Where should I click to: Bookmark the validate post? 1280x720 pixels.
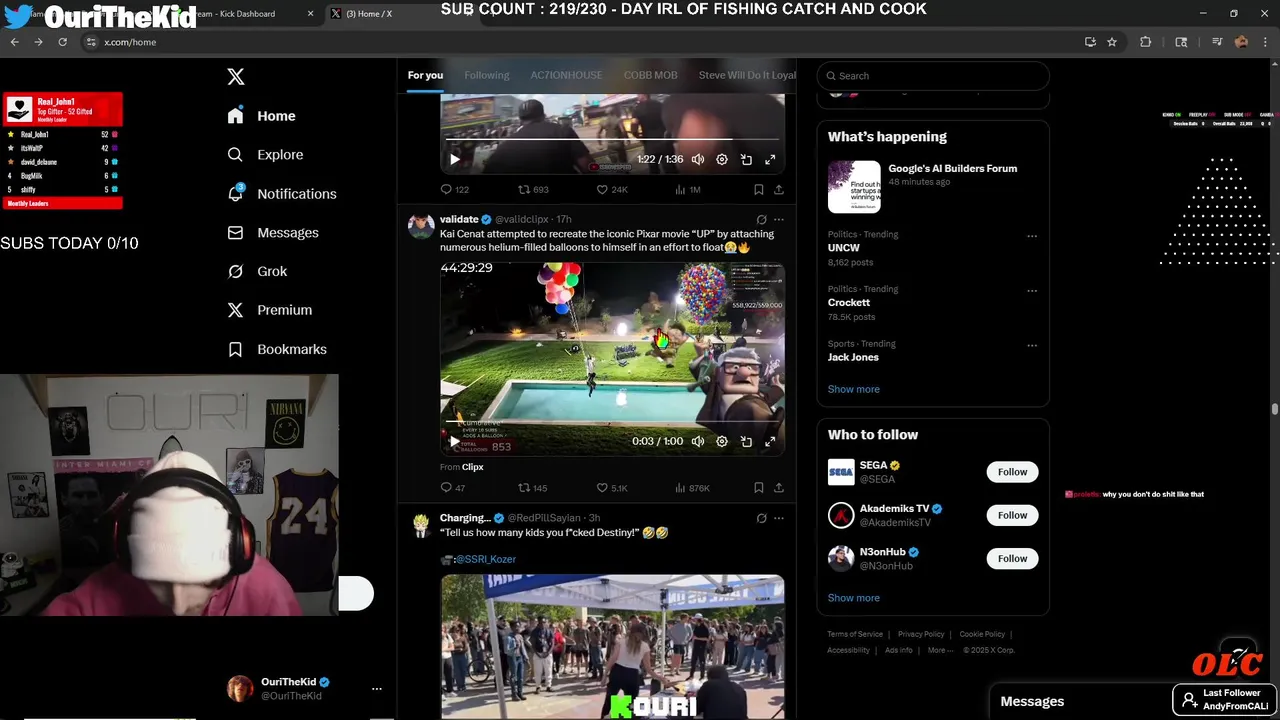tap(758, 488)
